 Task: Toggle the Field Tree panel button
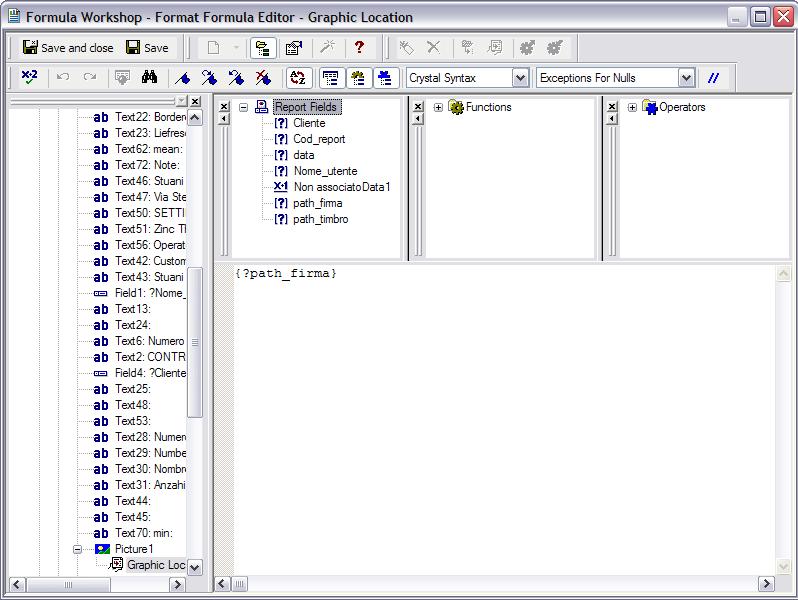tap(331, 78)
